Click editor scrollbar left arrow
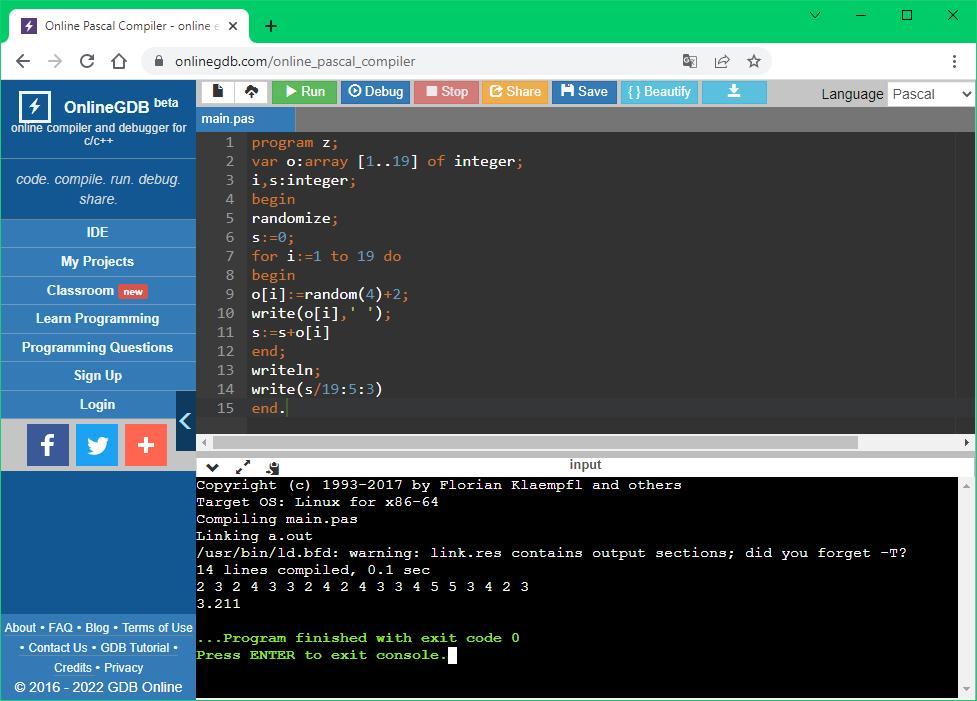 204,442
